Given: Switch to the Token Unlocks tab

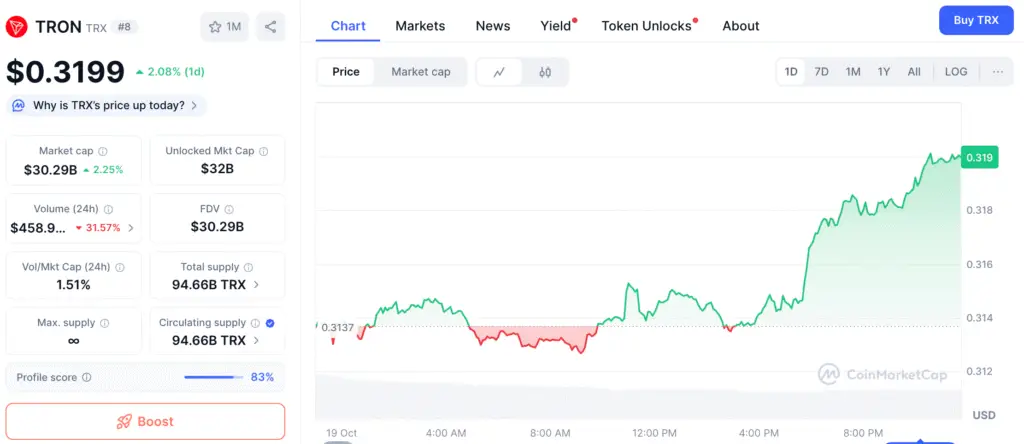Looking at the screenshot, I should [x=646, y=26].
